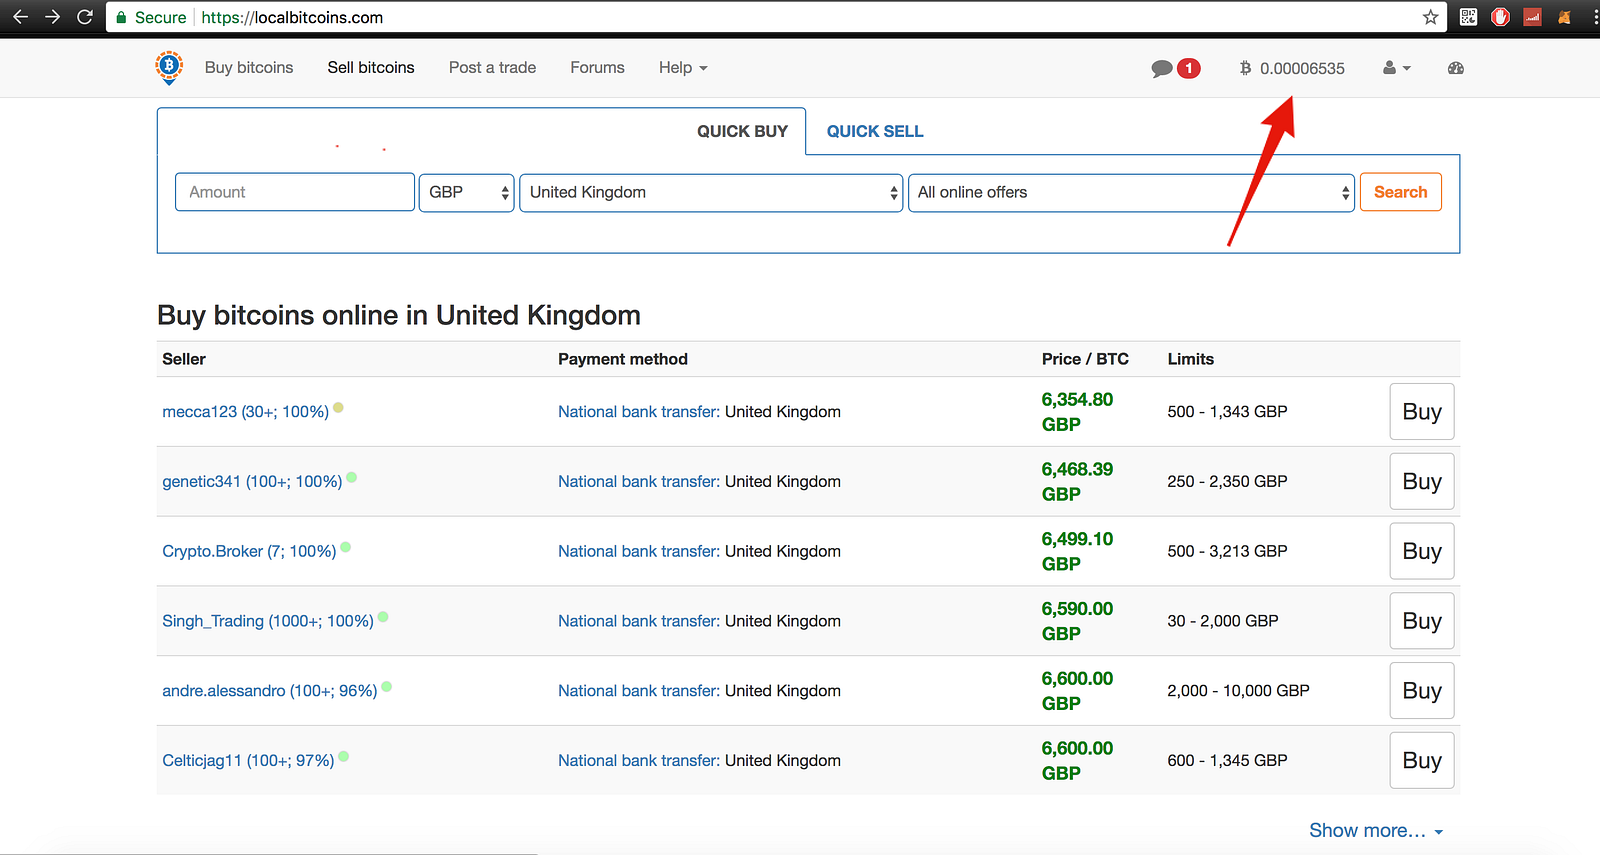Open the Chrome three-dot menu
Viewport: 1600px width, 855px height.
pyautogui.click(x=1595, y=17)
